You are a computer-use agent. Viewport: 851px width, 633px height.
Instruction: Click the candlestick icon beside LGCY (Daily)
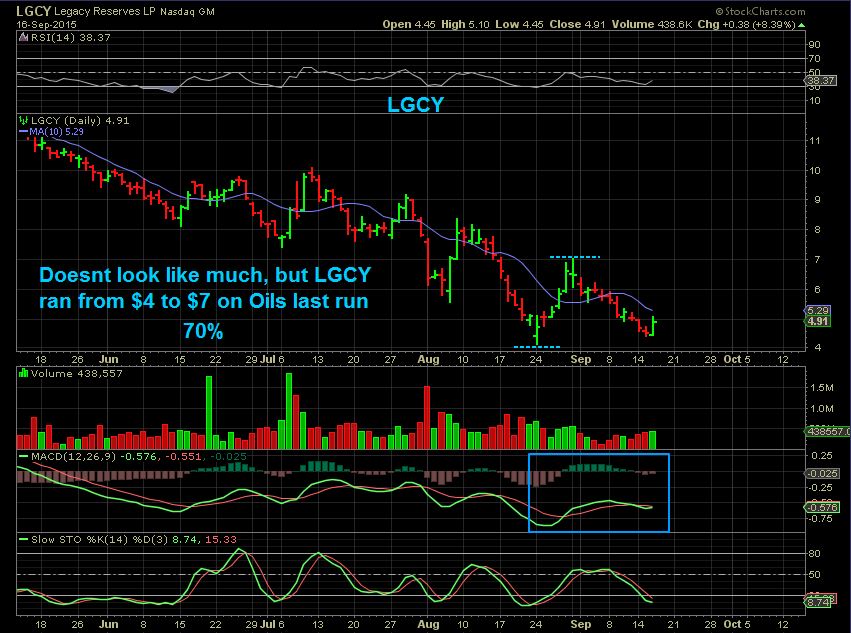[x=23, y=120]
